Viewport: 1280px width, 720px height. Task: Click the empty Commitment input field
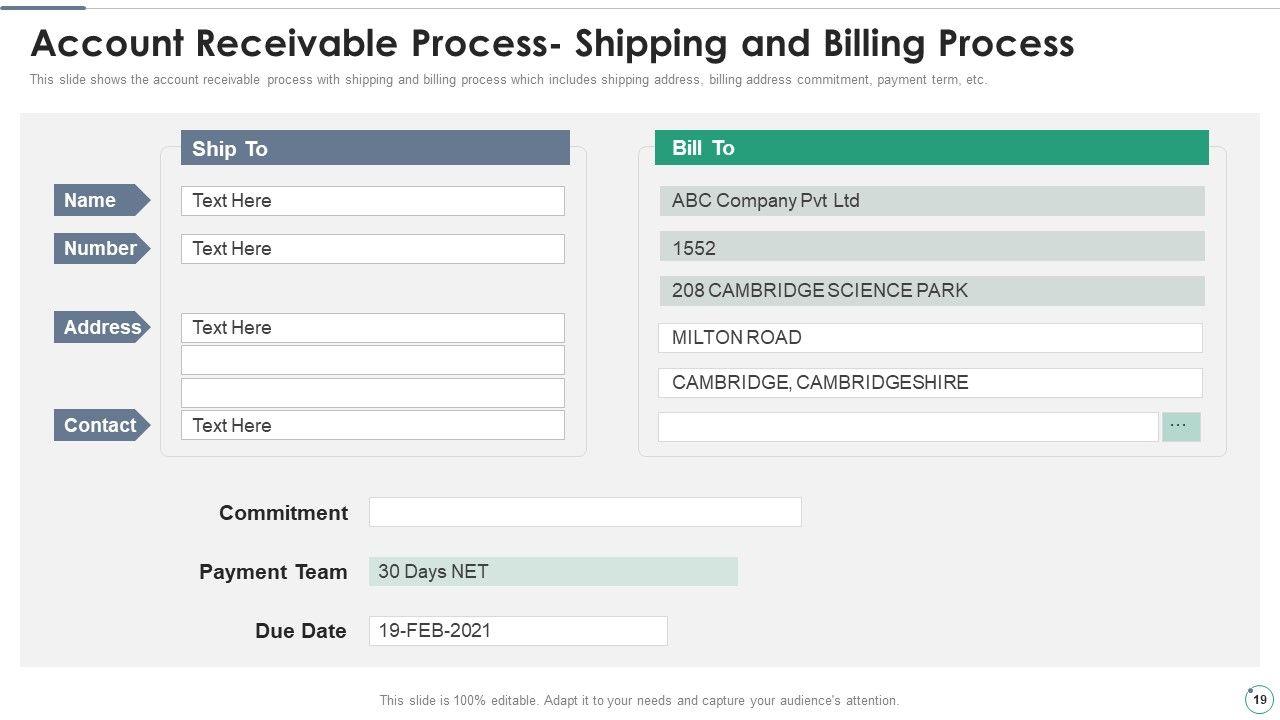pyautogui.click(x=585, y=512)
